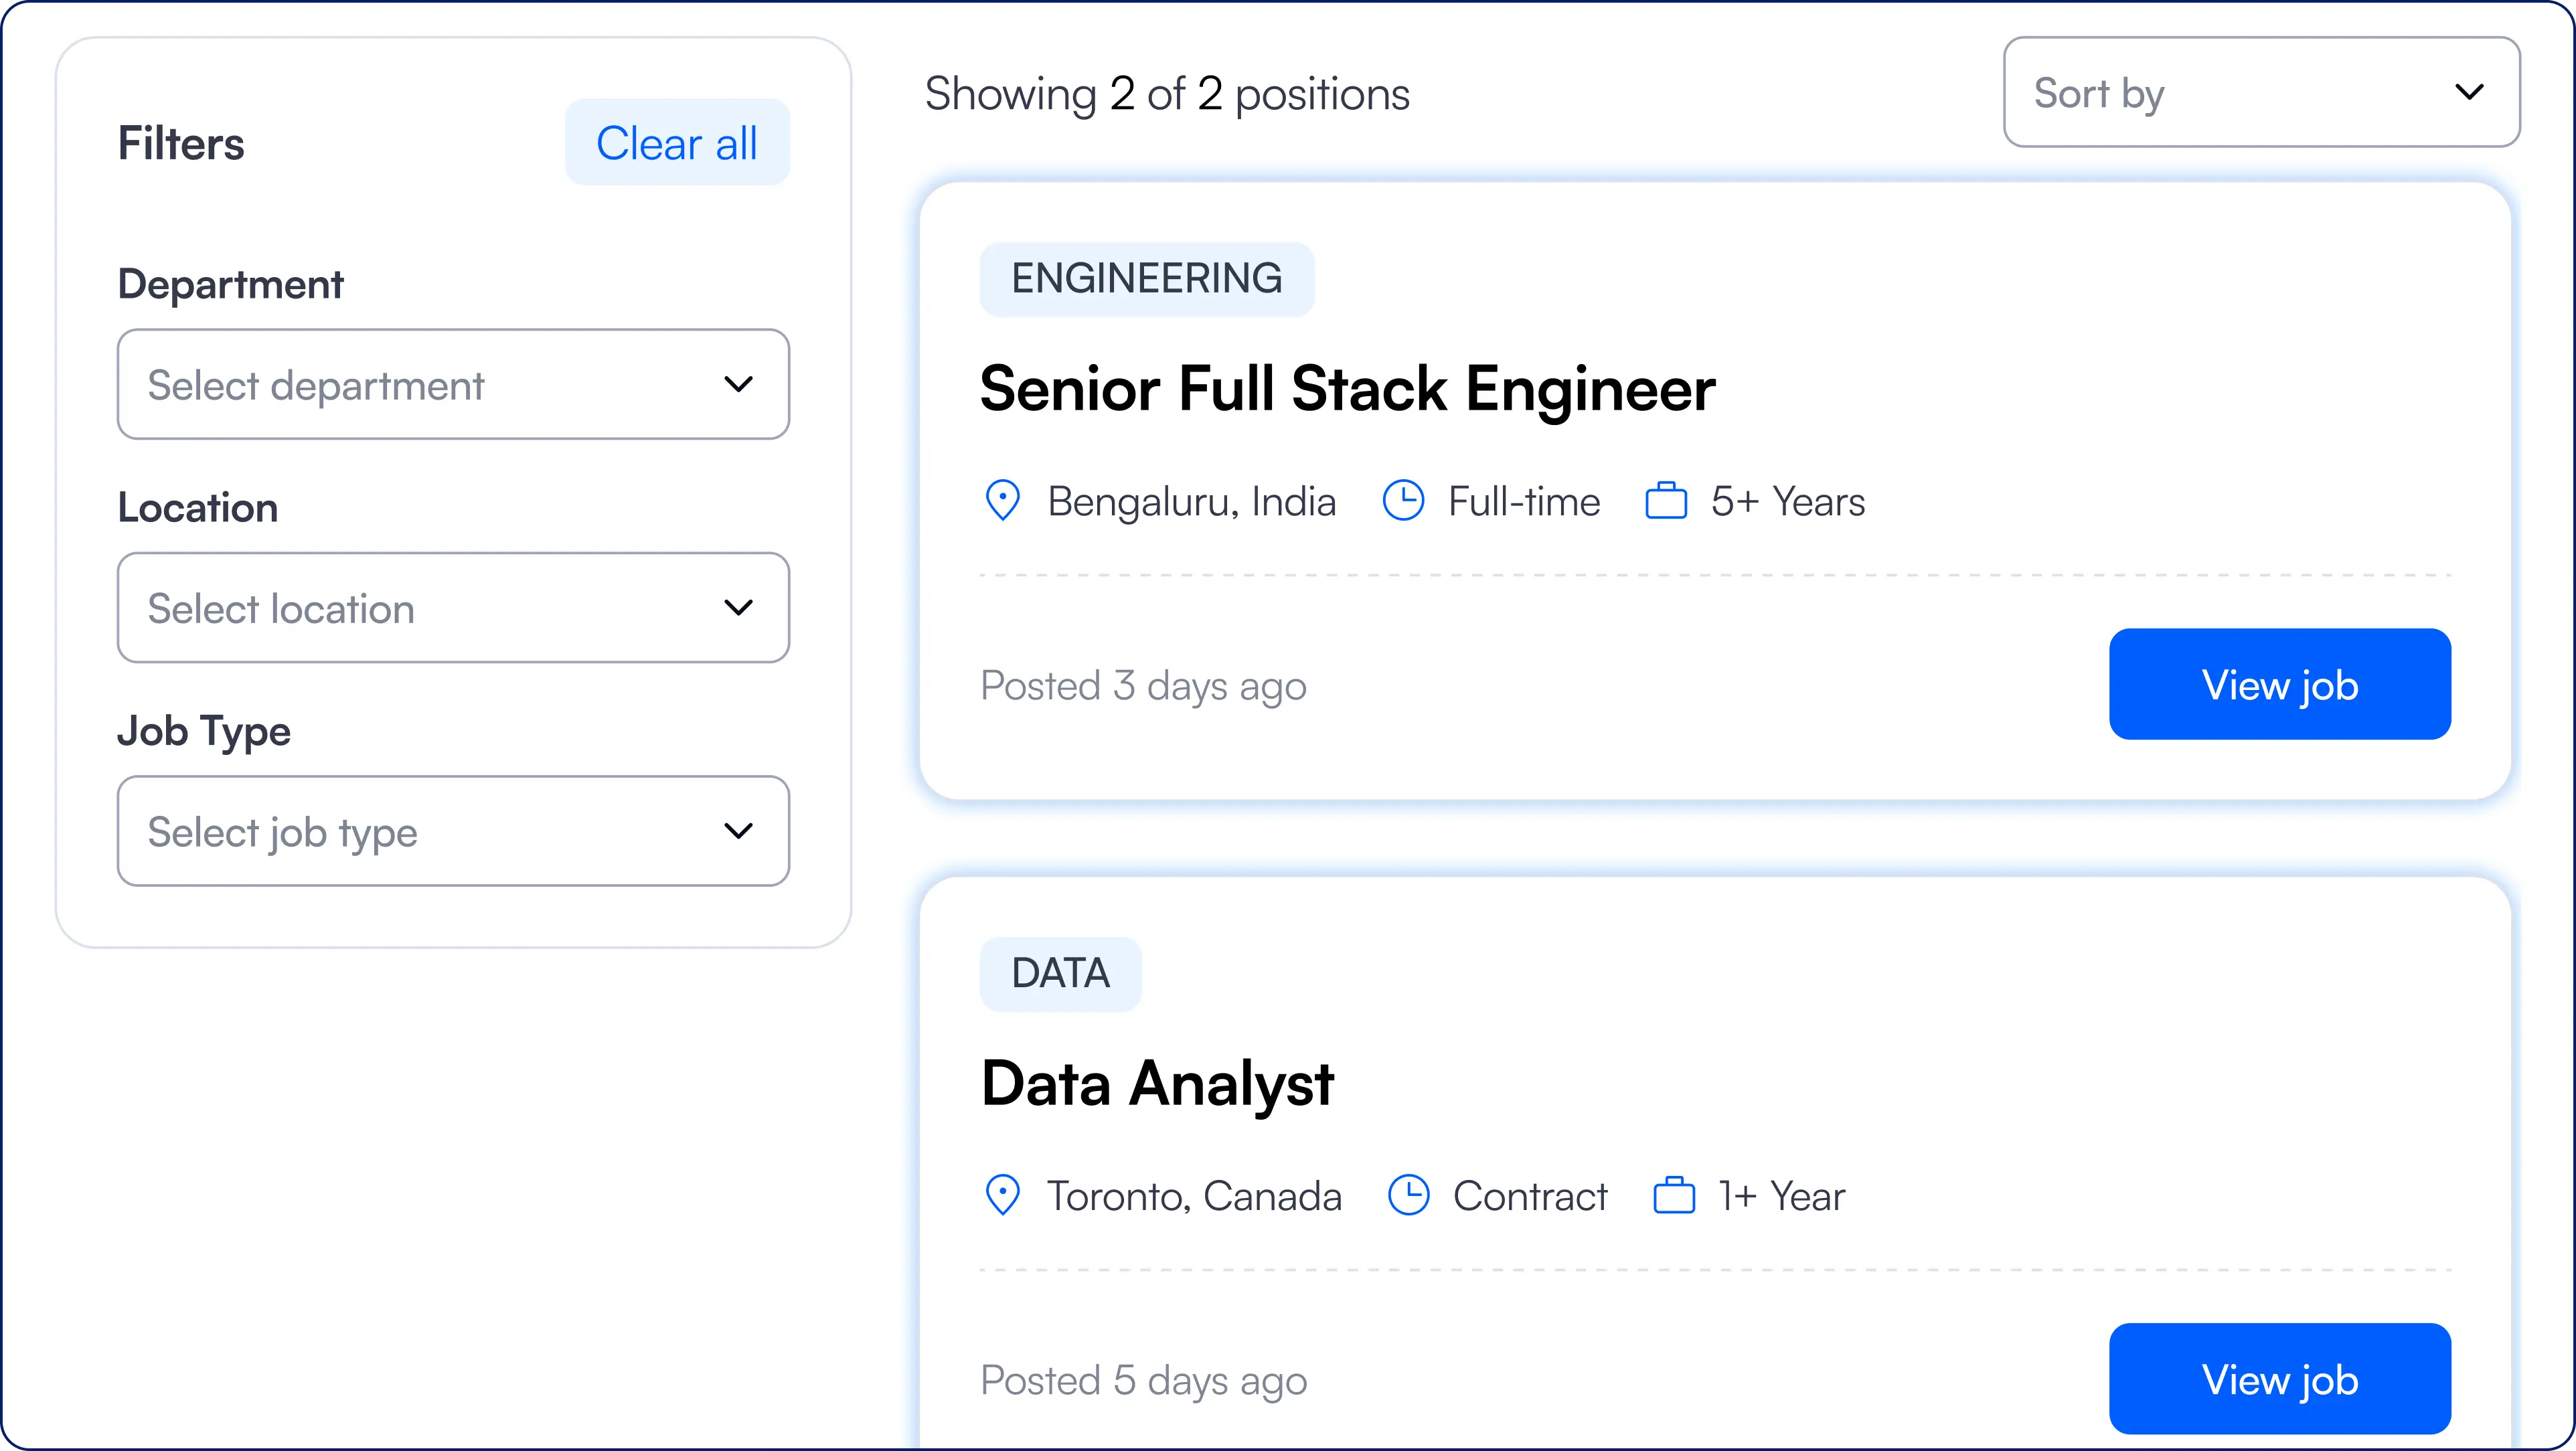Click briefcase icon beside 1+ Year
Screen dimensions: 2576x1451
coord(1673,1195)
